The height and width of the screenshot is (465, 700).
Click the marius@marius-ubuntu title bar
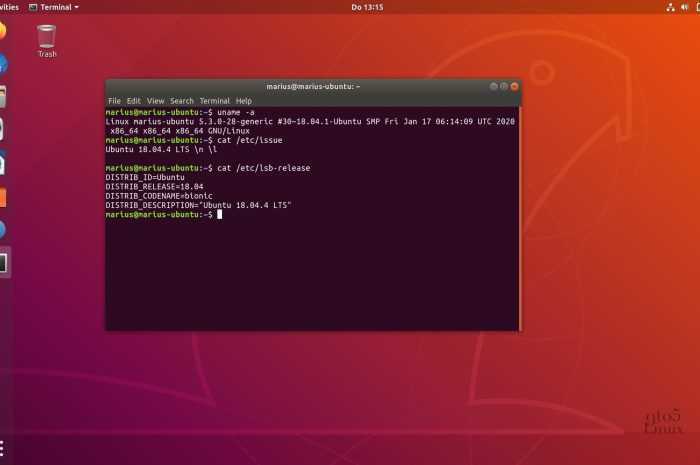coord(313,86)
